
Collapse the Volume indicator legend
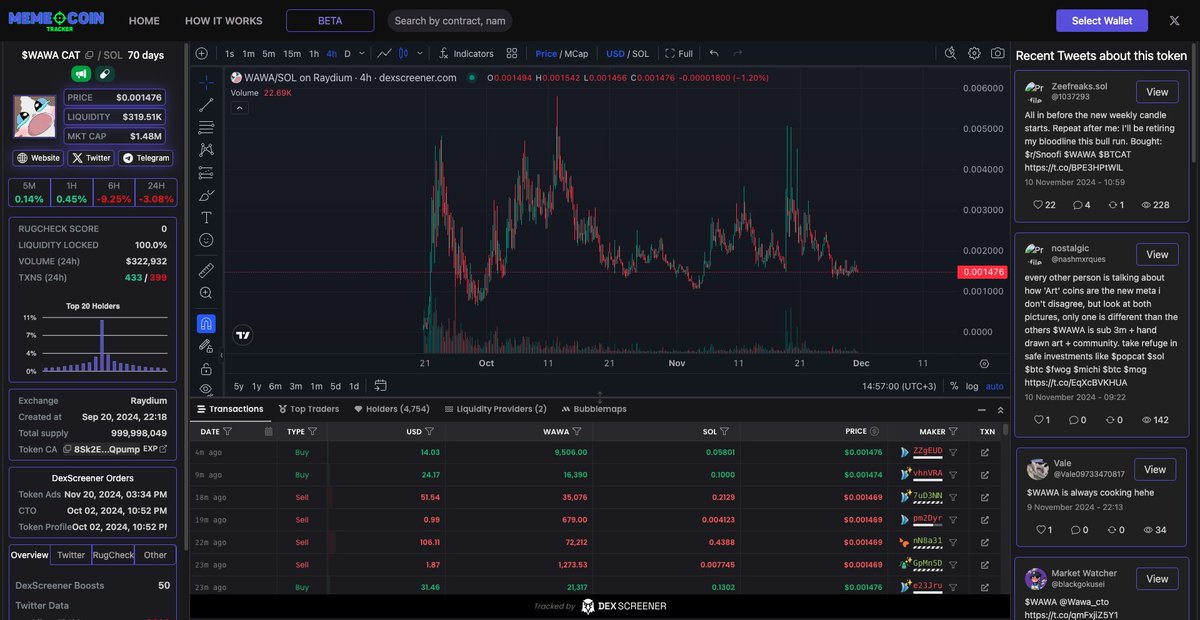click(239, 108)
